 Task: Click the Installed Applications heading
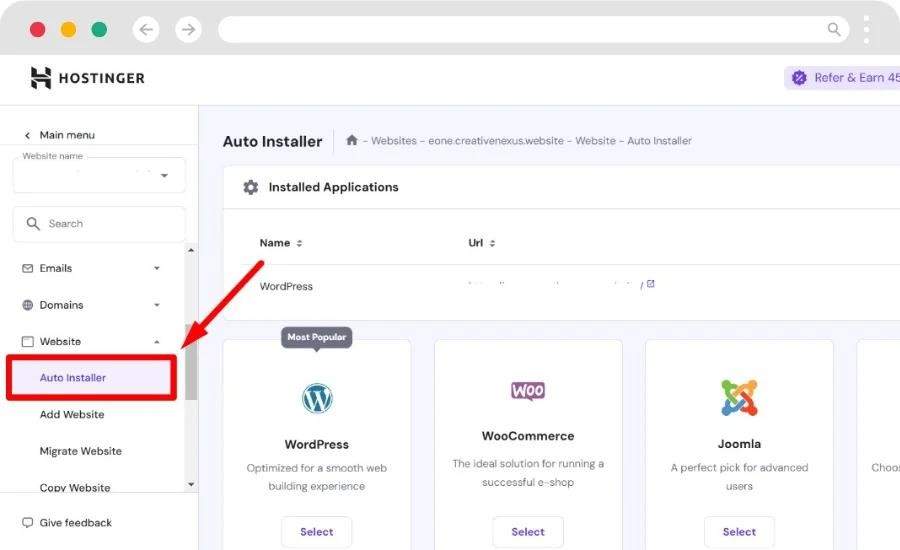[x=333, y=187]
